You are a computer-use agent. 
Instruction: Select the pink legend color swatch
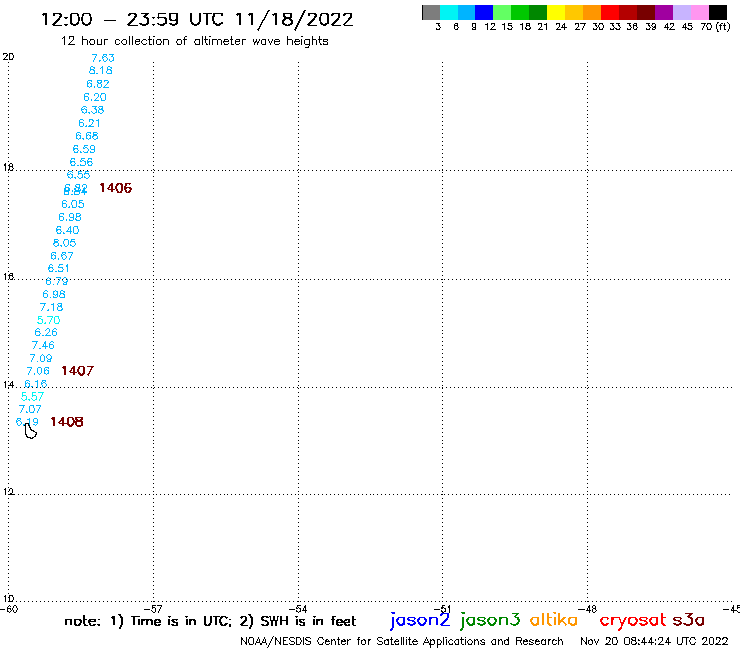(700, 12)
